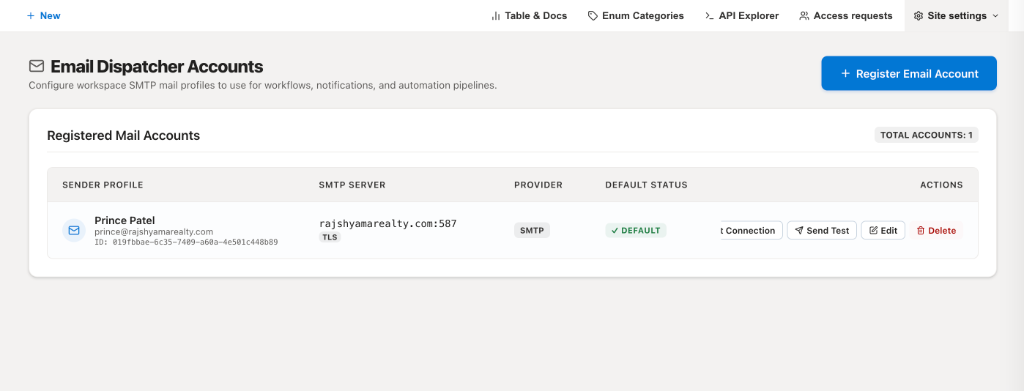Click the SENDER PROFILE column header
Viewport: 1024px width, 391px height.
tap(103, 185)
